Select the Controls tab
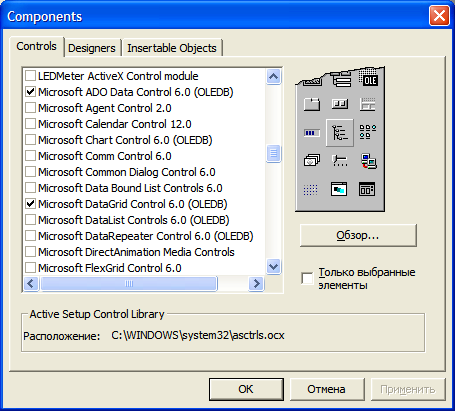The height and width of the screenshot is (411, 455). 36,46
